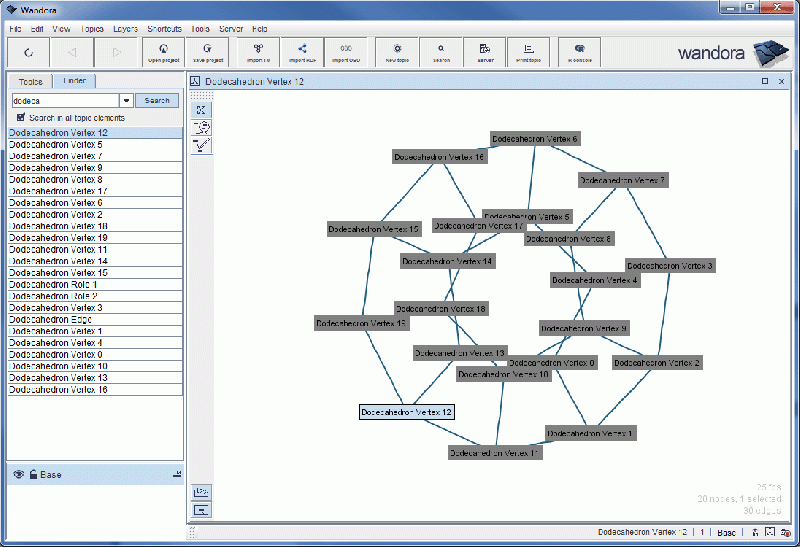800x547 pixels.
Task: Click the Open project toolbar icon
Action: (x=164, y=51)
